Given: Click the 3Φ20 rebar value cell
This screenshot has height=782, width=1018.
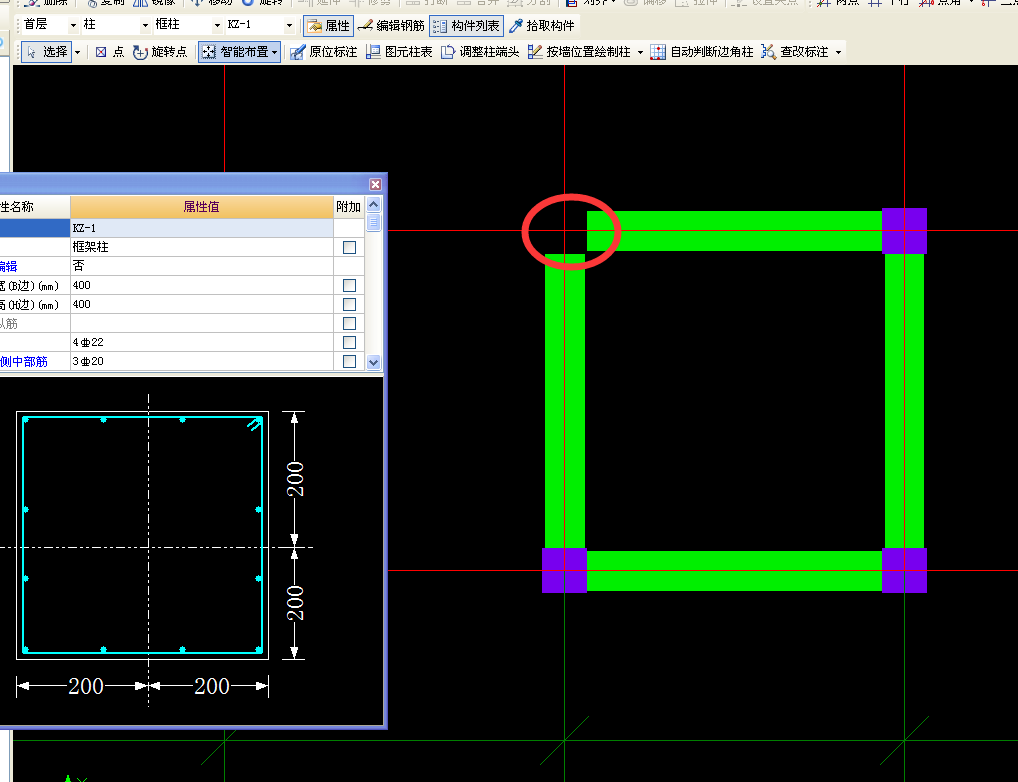Looking at the screenshot, I should [x=202, y=361].
